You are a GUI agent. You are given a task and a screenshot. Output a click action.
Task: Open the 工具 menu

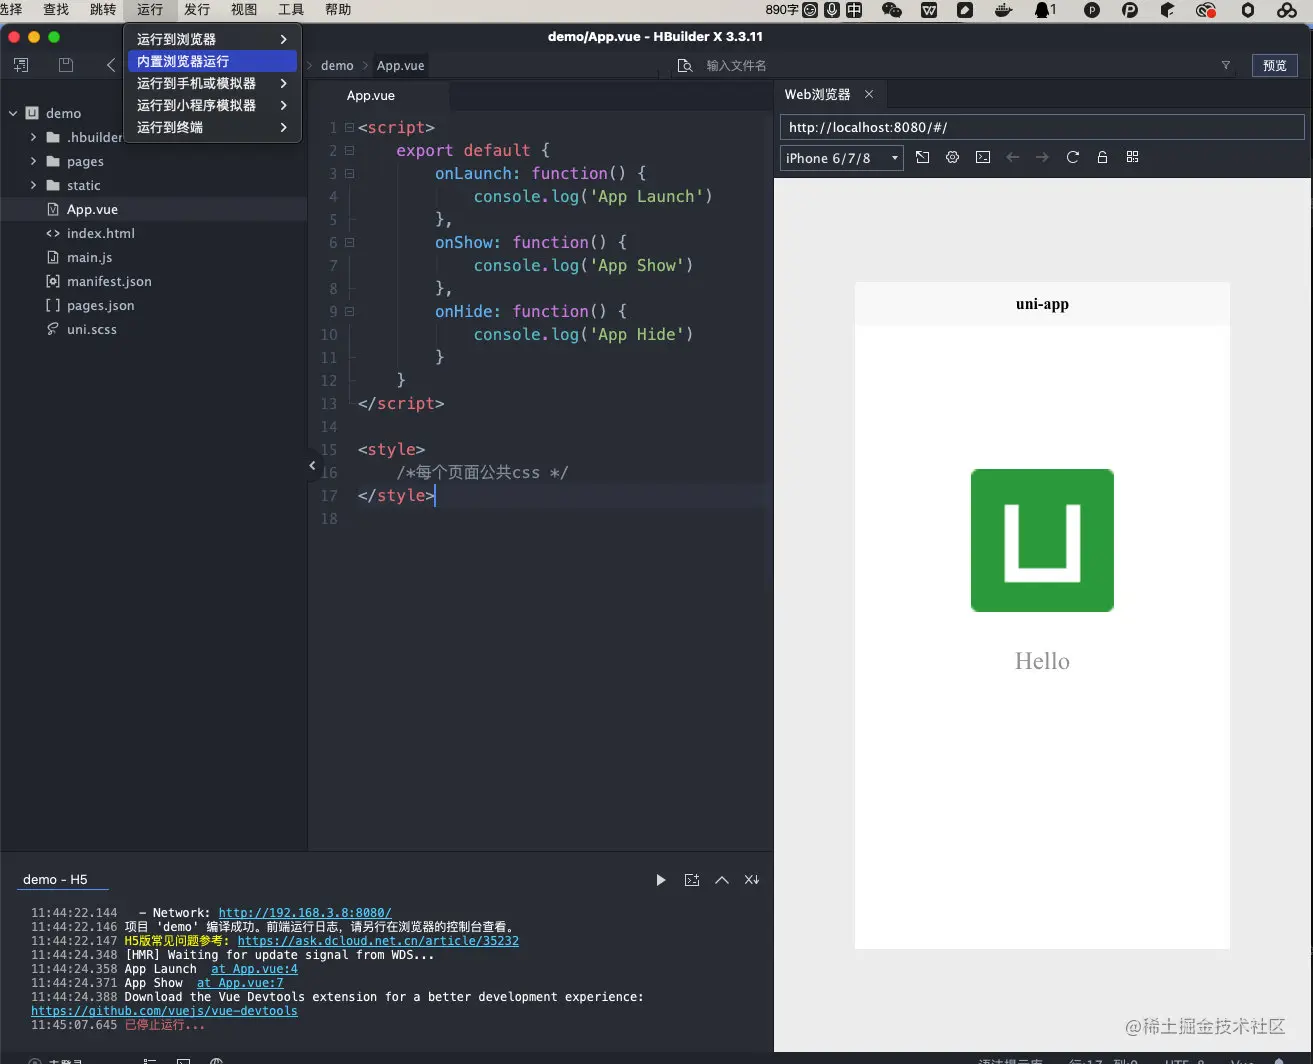(x=291, y=9)
